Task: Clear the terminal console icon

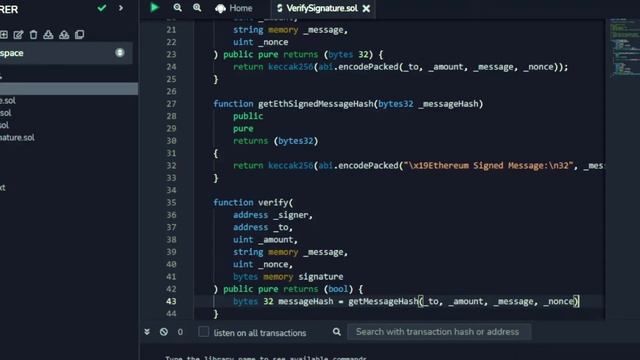Action: 164,332
